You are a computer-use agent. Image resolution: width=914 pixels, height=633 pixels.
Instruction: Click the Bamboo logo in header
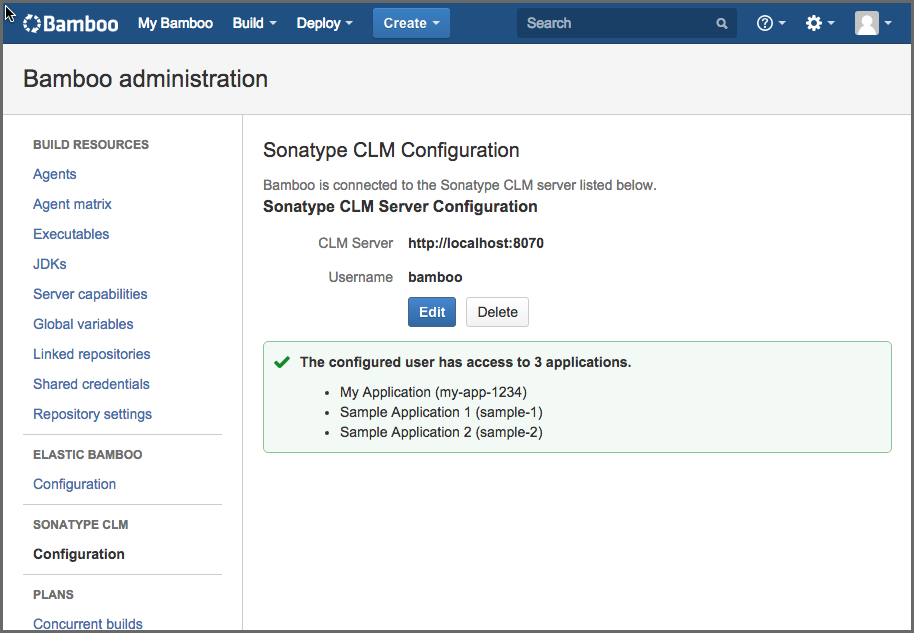tap(71, 23)
